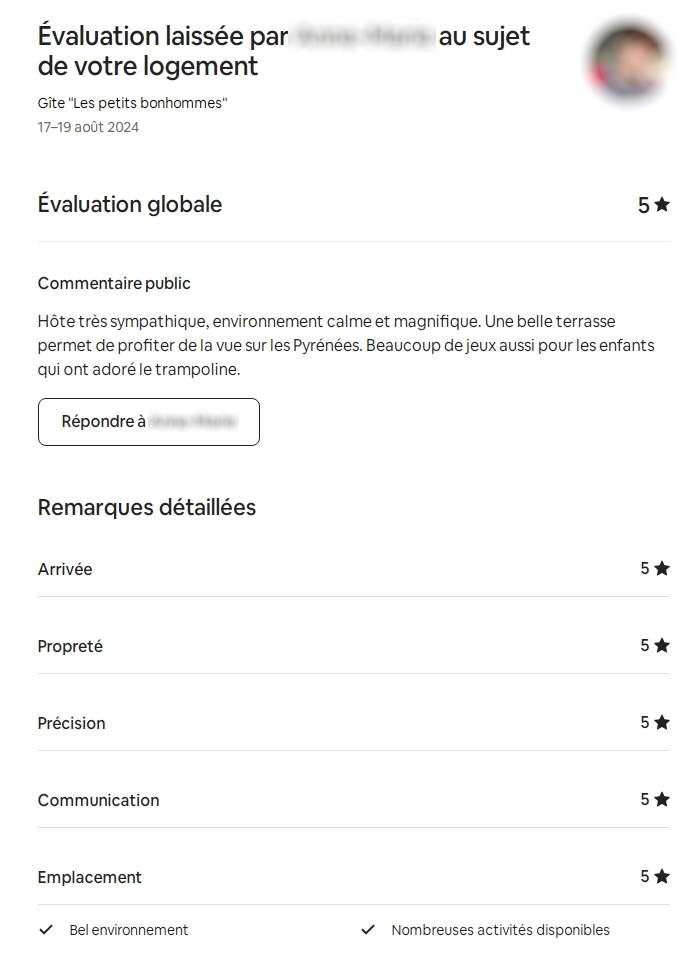This screenshot has height=962, width=692.
Task: Click the Précision rating star icon
Action: [661, 722]
